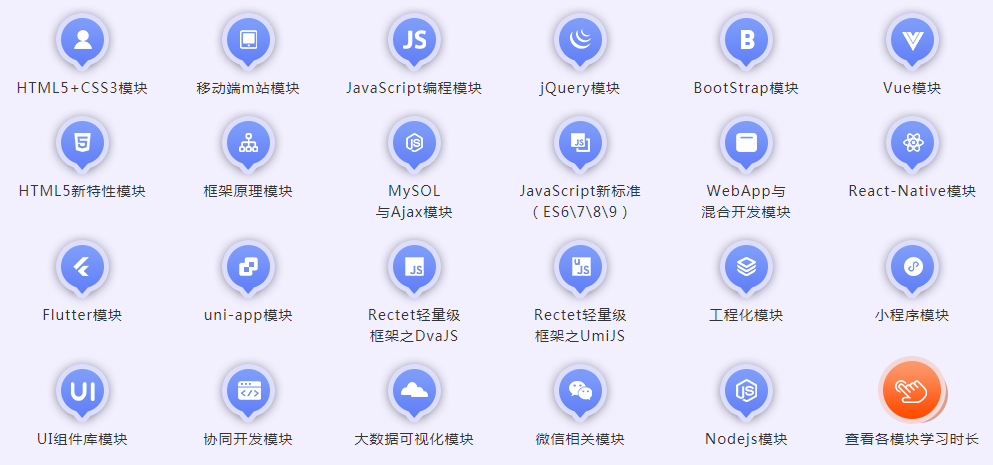Image resolution: width=993 pixels, height=465 pixels.
Task: Click the mobile m-site tablet icon
Action: (x=248, y=41)
